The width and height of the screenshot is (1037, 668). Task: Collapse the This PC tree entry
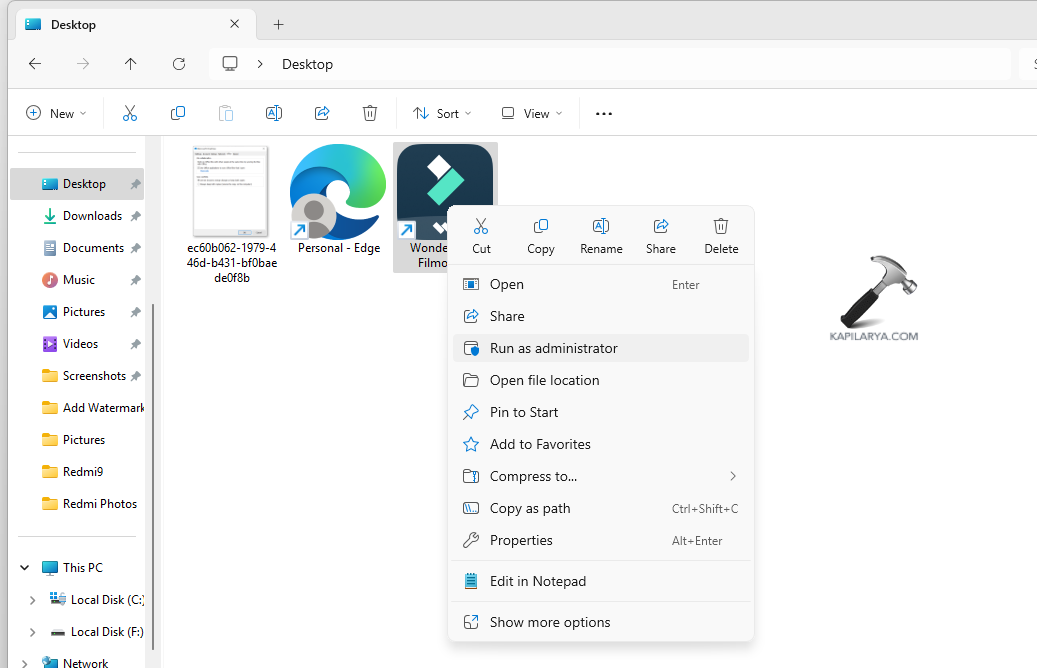click(23, 567)
